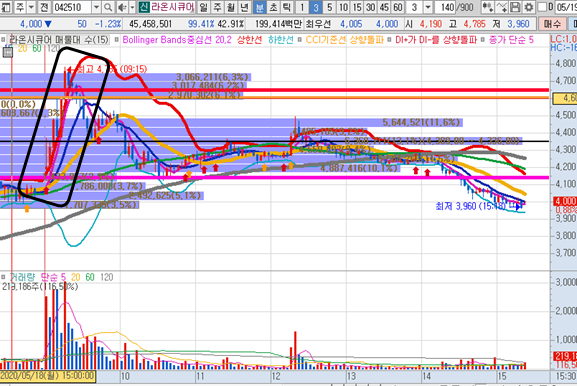Select the 10-minute interval button
577x386 pixels.
click(x=343, y=7)
